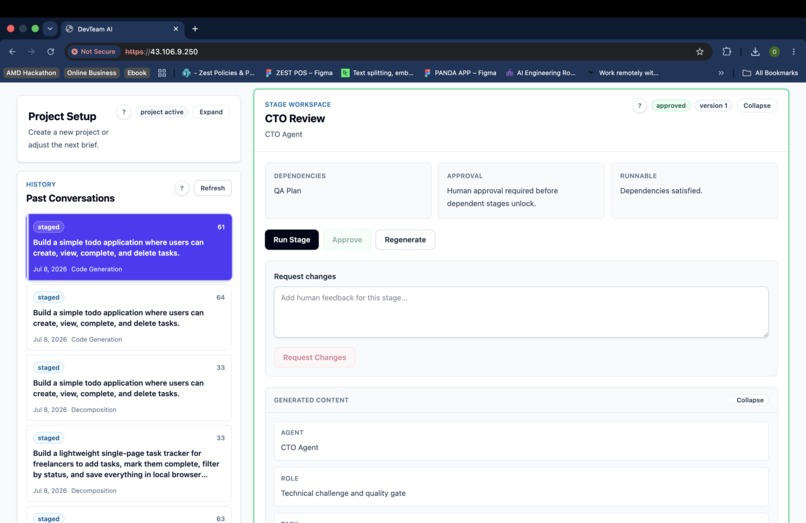Click CTO Agent value in Agent field
Screen dimensions: 806x523
pyautogui.click(x=299, y=447)
